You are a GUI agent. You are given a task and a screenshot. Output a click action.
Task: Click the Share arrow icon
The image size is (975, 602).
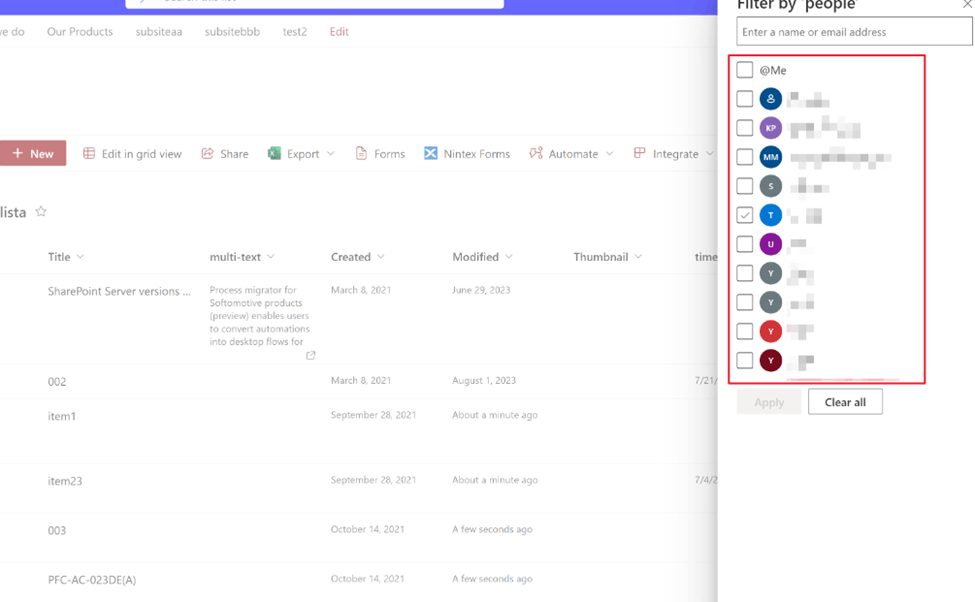(x=208, y=153)
